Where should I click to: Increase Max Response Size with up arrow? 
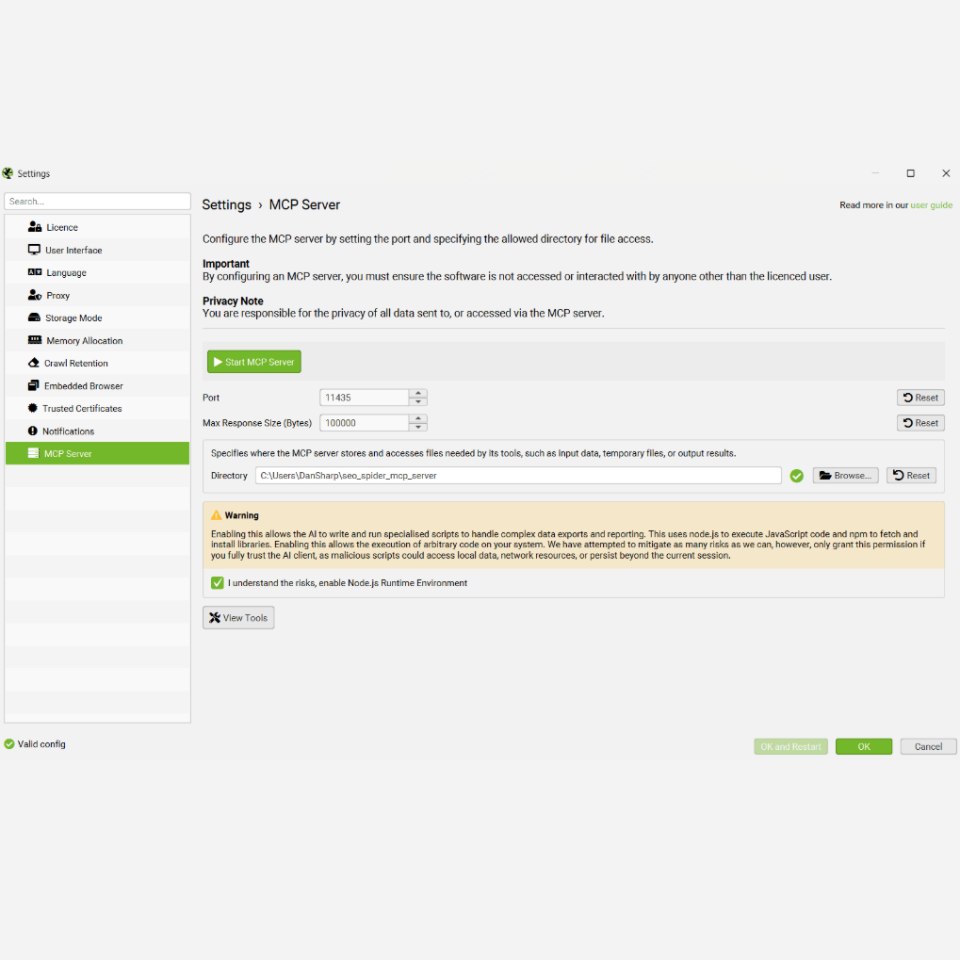(418, 418)
